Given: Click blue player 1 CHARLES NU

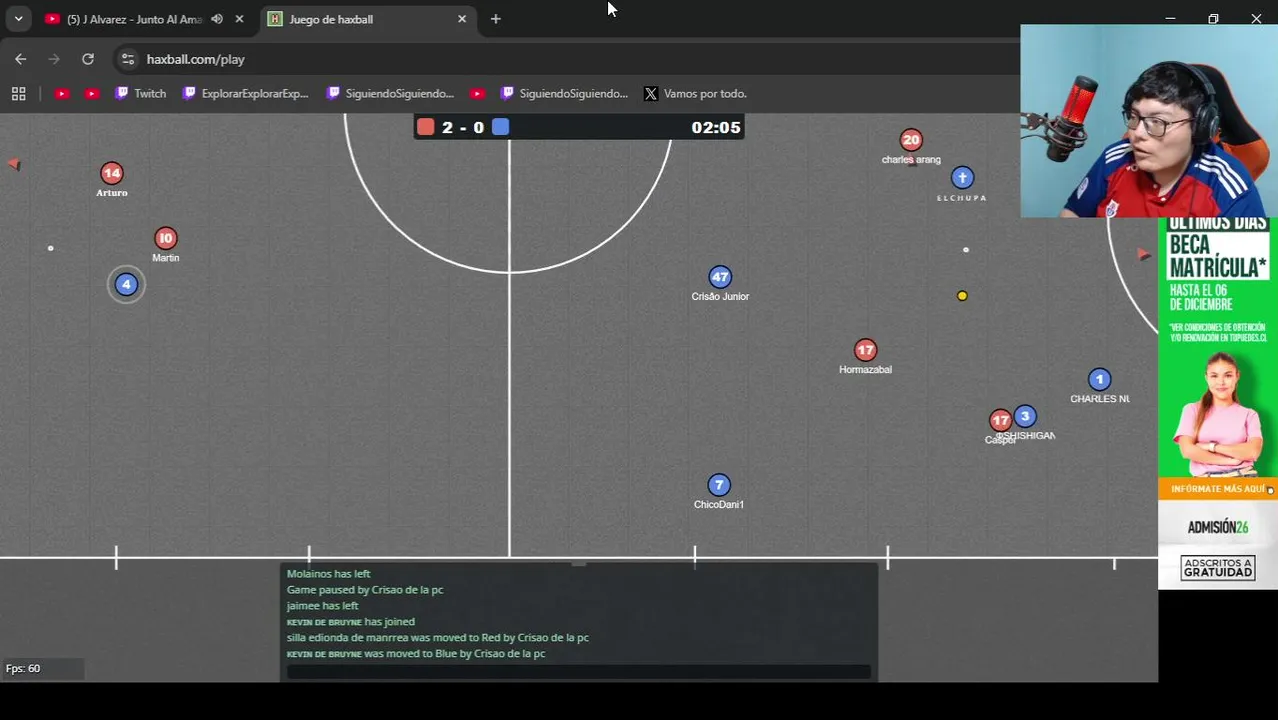Looking at the screenshot, I should [x=1099, y=379].
